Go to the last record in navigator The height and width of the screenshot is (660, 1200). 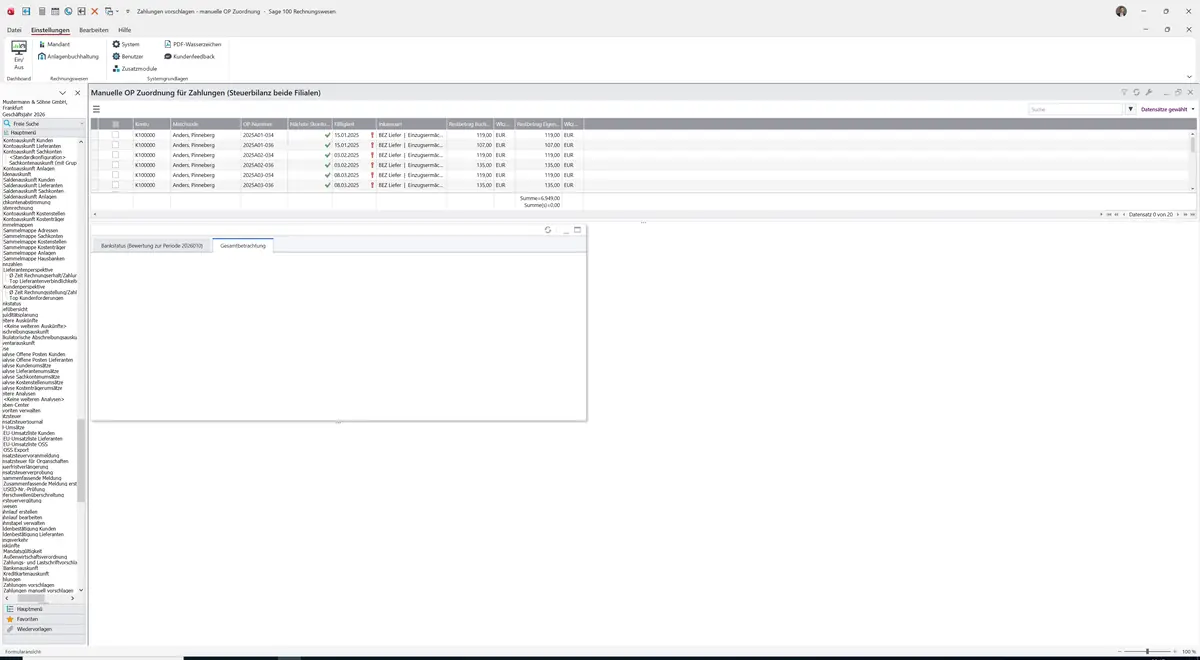(x=1193, y=214)
